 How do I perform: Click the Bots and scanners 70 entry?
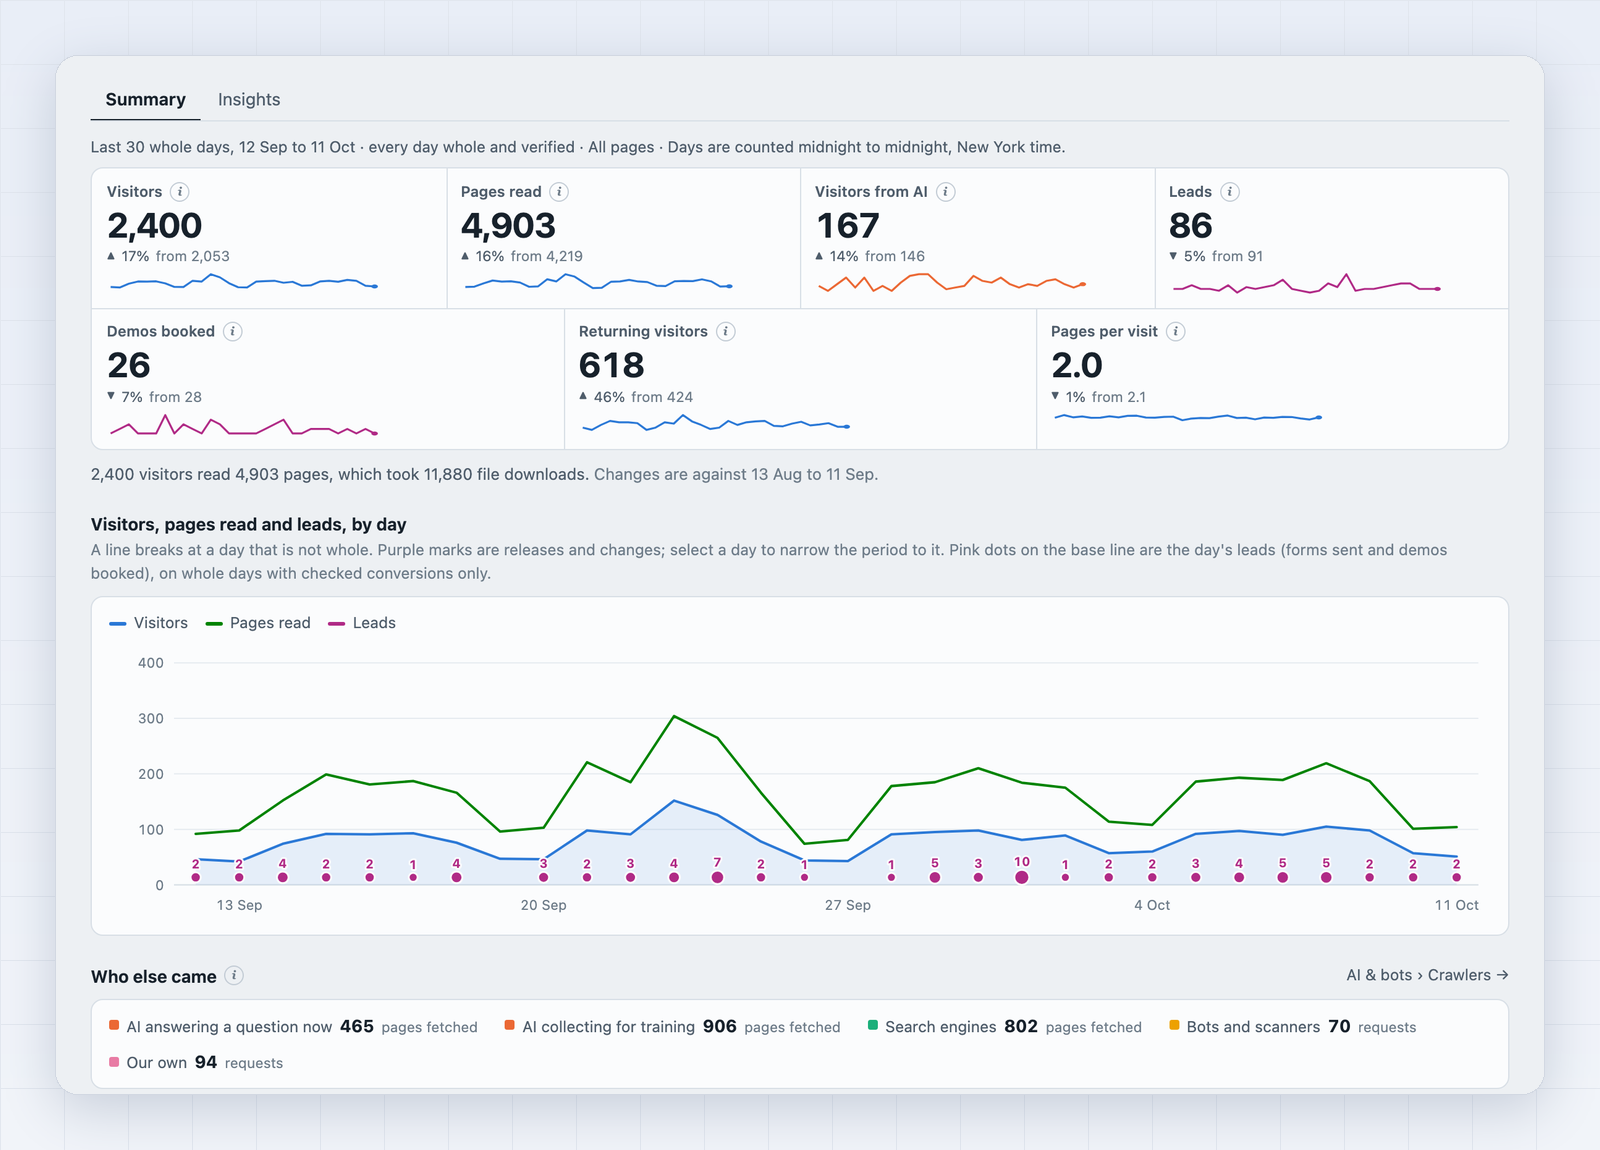tap(1292, 1027)
